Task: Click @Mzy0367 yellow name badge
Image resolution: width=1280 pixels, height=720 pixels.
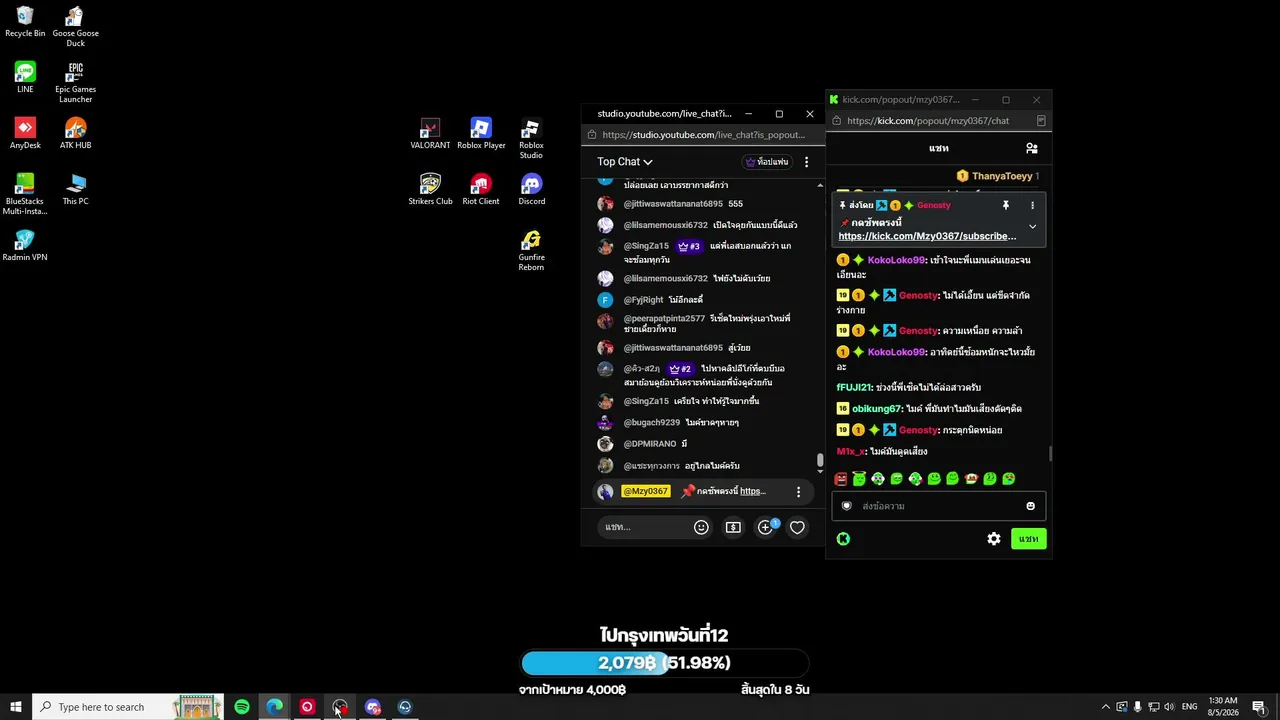Action: point(645,492)
